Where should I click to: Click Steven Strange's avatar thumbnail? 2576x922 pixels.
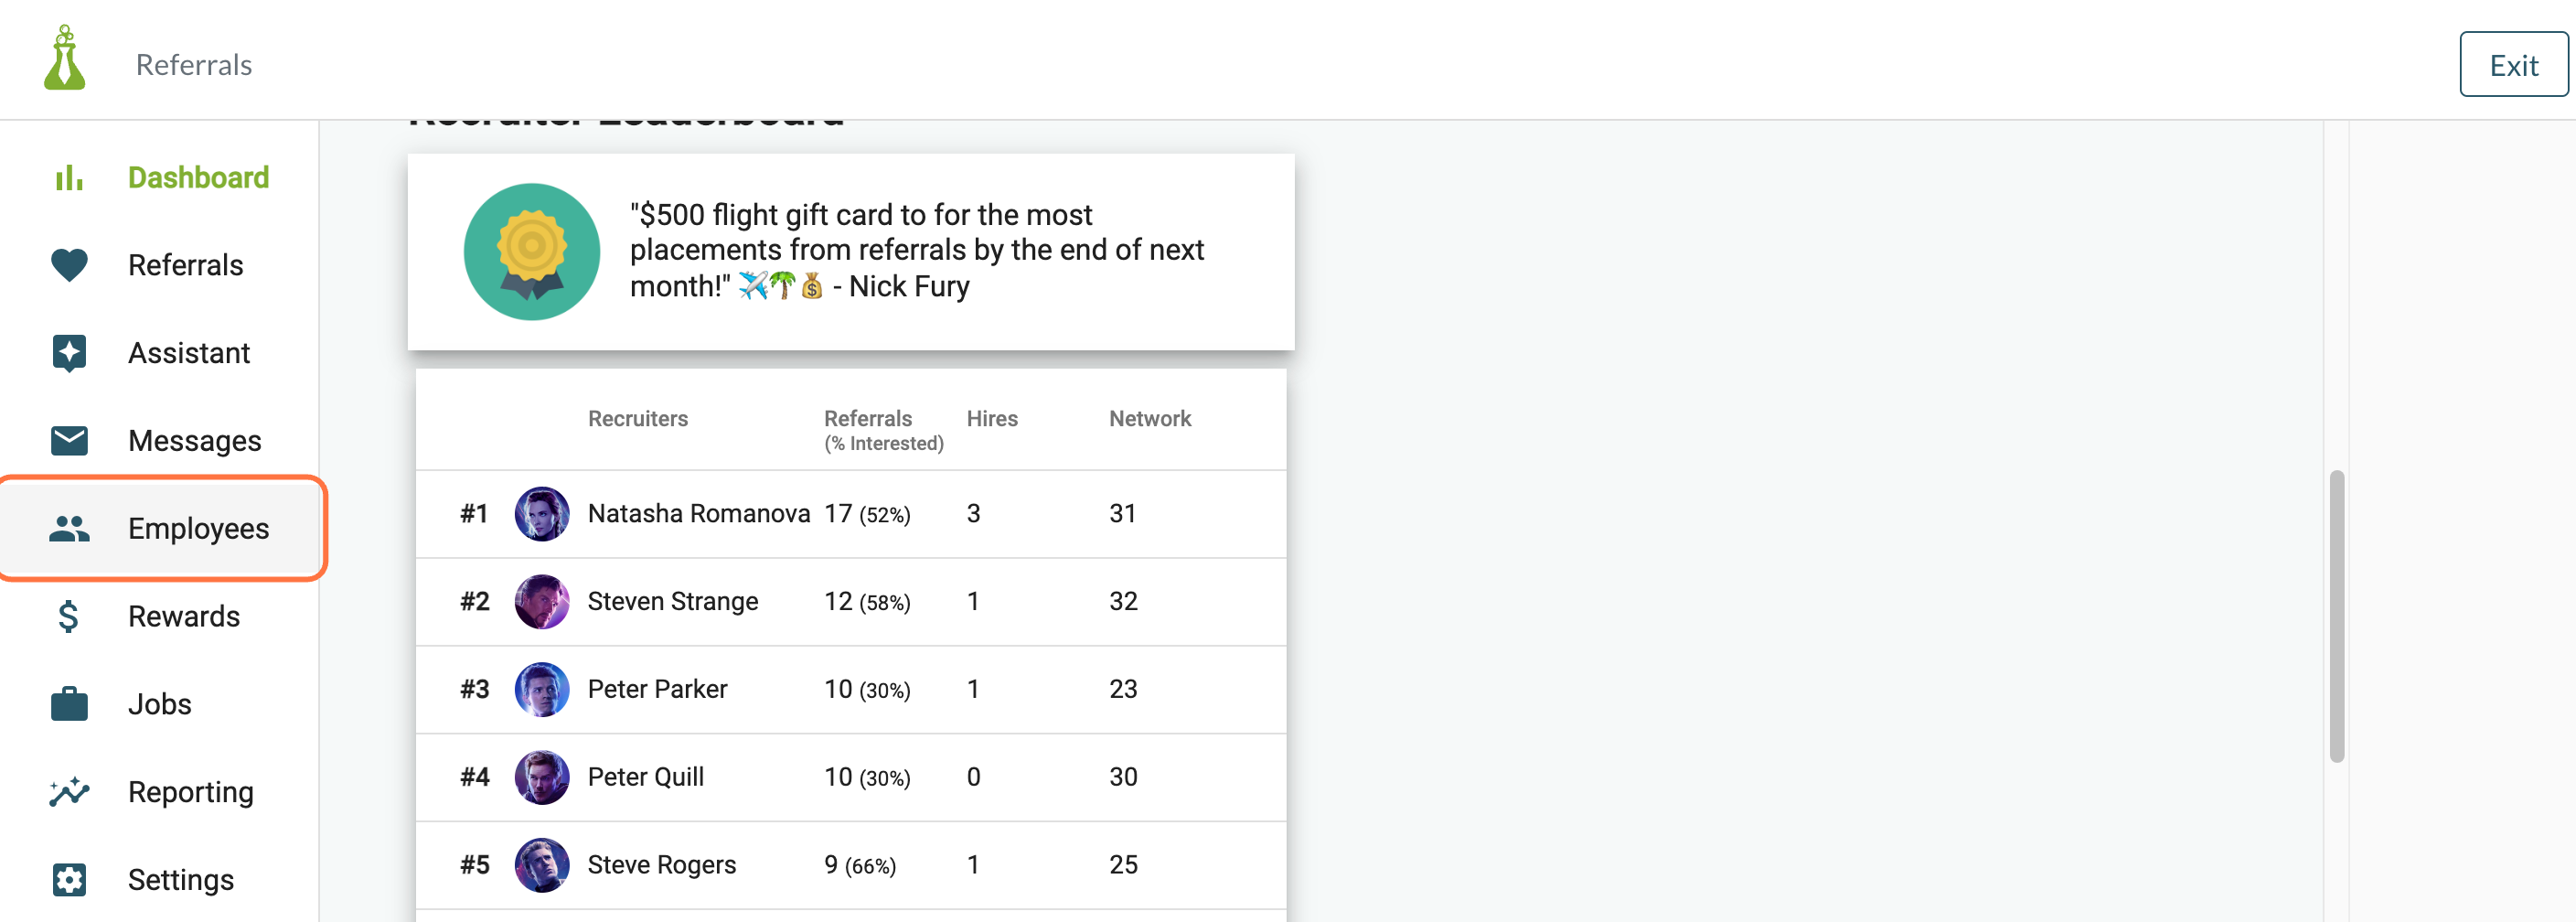pyautogui.click(x=542, y=601)
